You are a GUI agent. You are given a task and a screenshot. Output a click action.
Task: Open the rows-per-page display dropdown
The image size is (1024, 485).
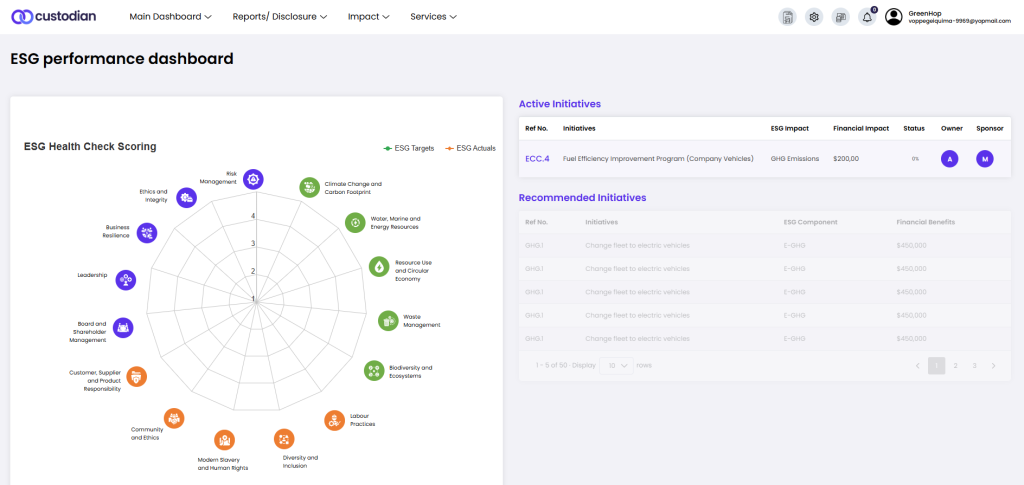pos(615,366)
